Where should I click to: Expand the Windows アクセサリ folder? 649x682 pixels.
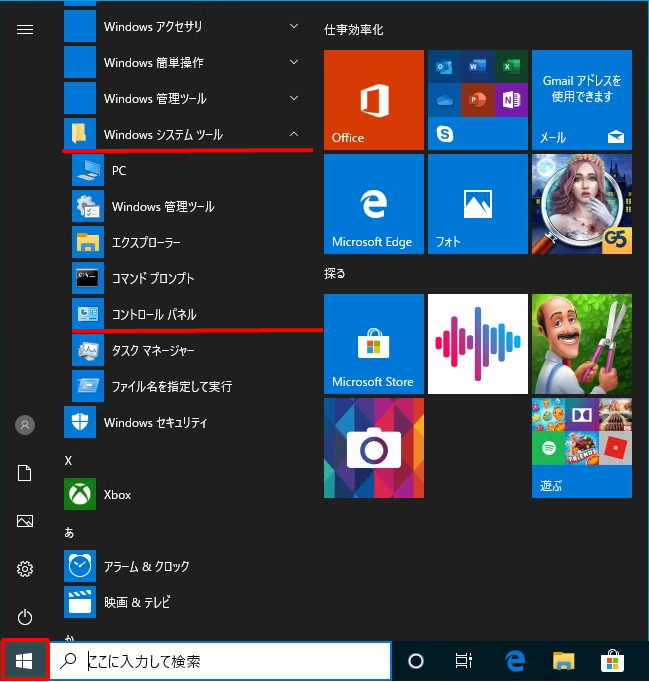point(188,27)
